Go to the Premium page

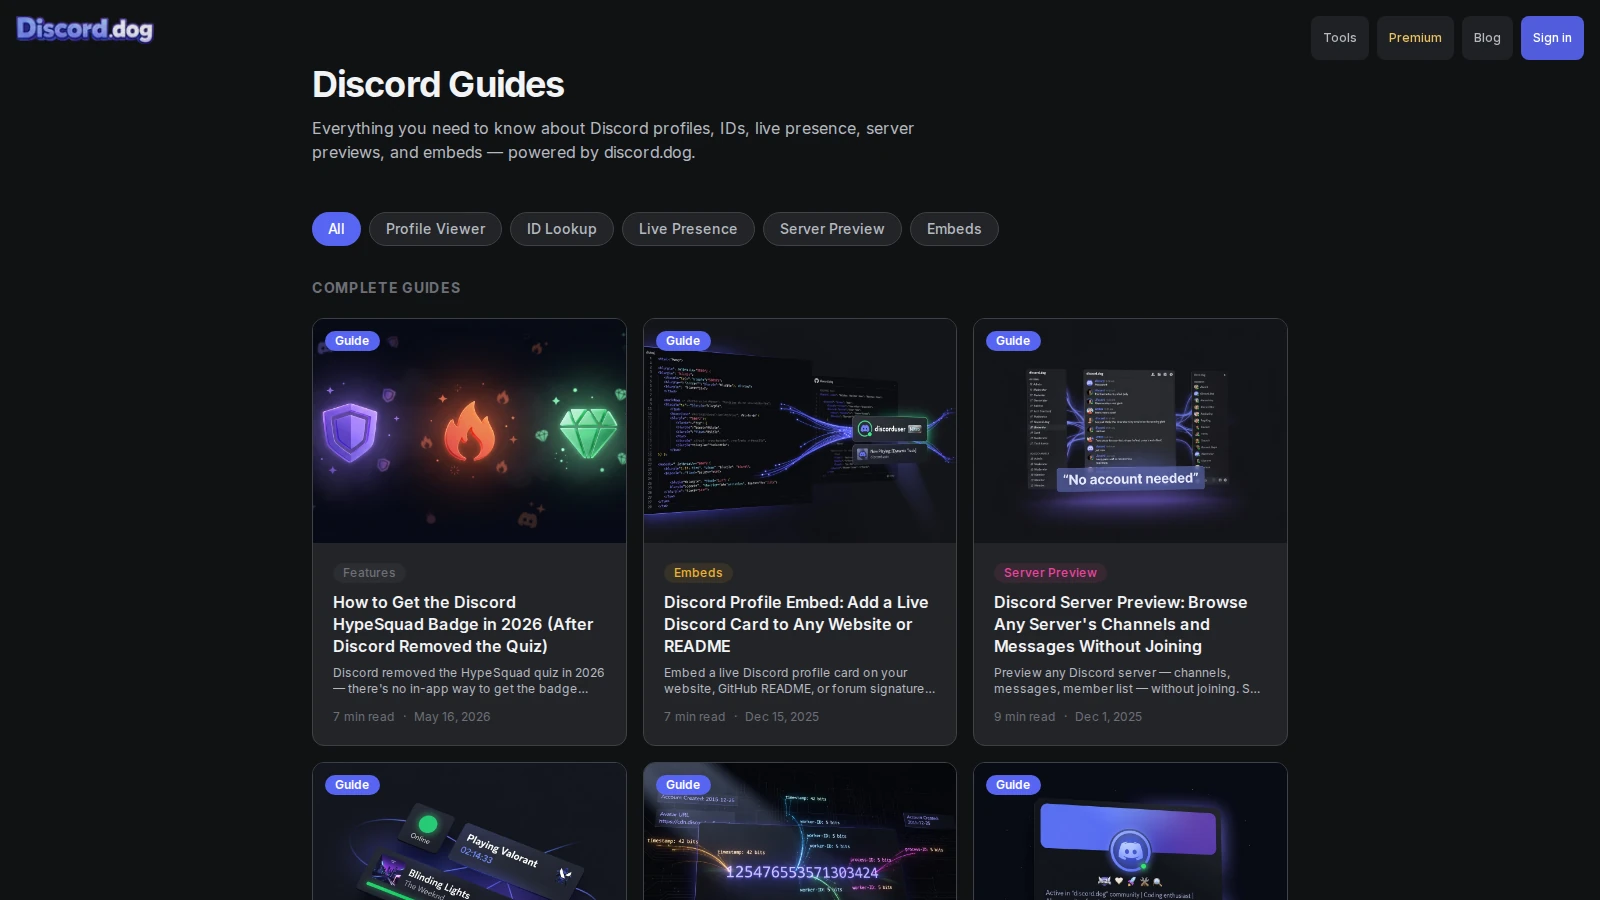point(1415,38)
